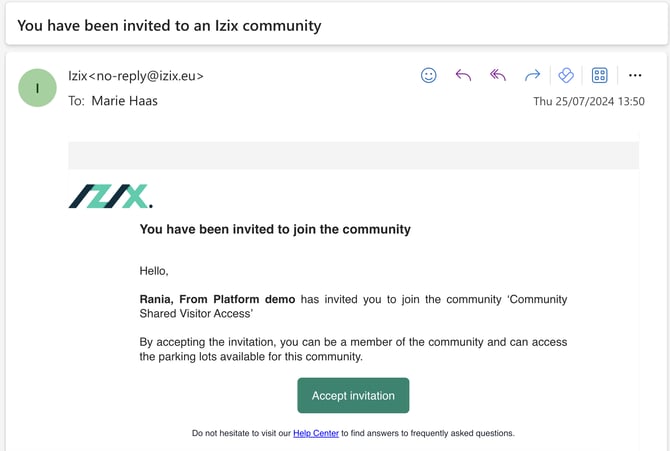The width and height of the screenshot is (670, 451).
Task: Open the Help Center link
Action: (316, 433)
